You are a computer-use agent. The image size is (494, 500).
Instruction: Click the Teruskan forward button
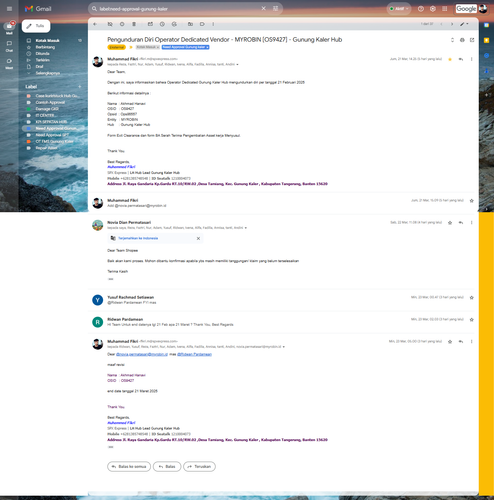(199, 467)
